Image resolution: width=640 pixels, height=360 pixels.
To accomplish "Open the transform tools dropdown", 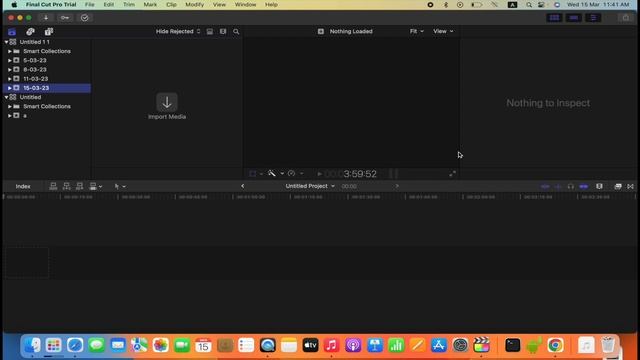I will (x=256, y=174).
